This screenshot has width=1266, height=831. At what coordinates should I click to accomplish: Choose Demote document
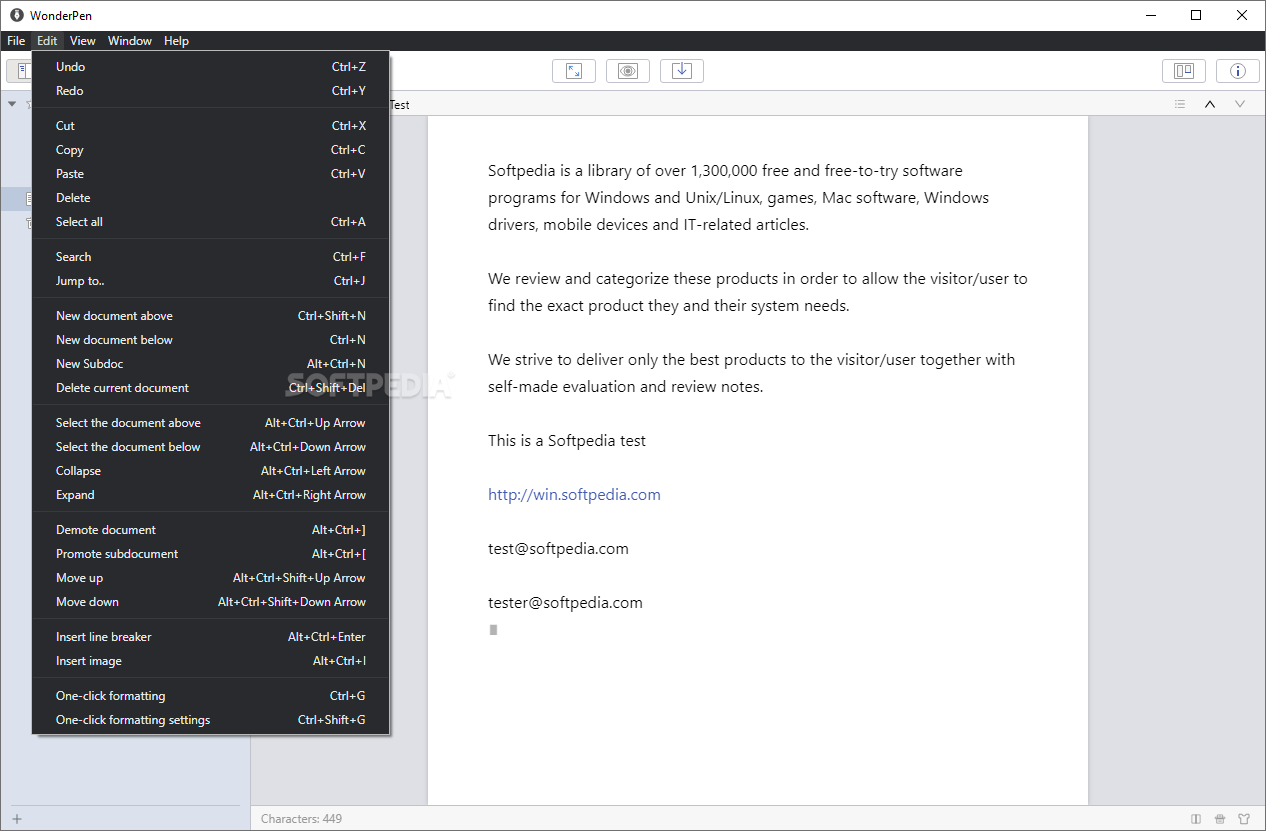click(x=211, y=530)
